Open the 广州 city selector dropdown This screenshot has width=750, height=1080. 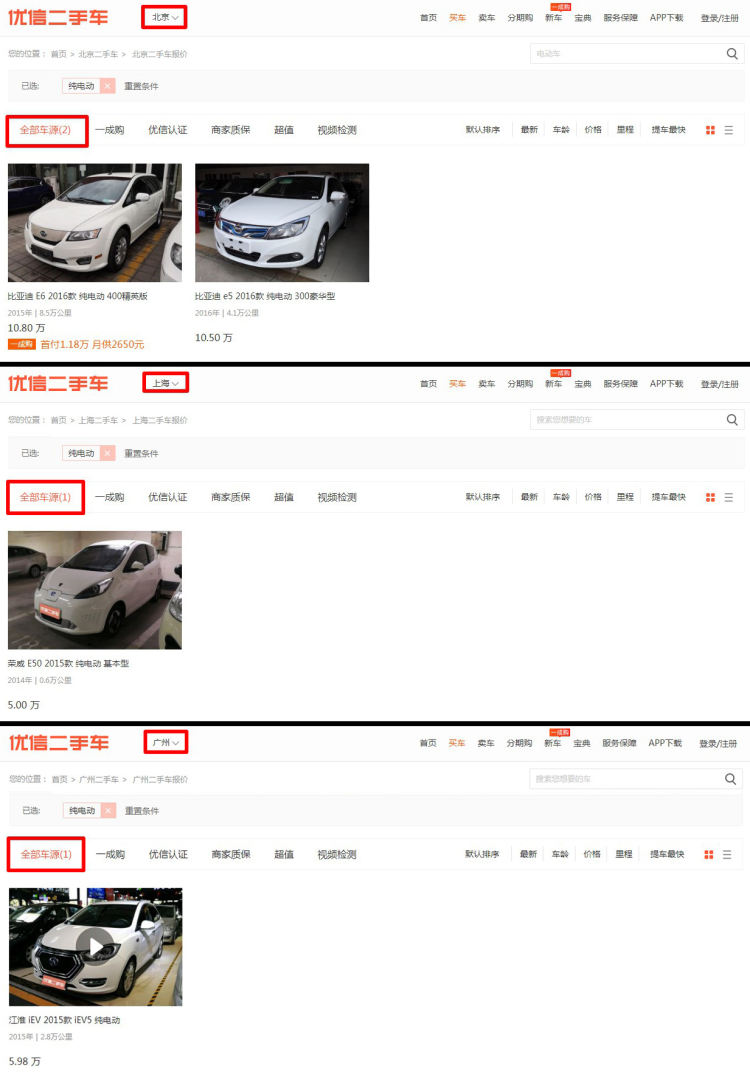point(166,742)
